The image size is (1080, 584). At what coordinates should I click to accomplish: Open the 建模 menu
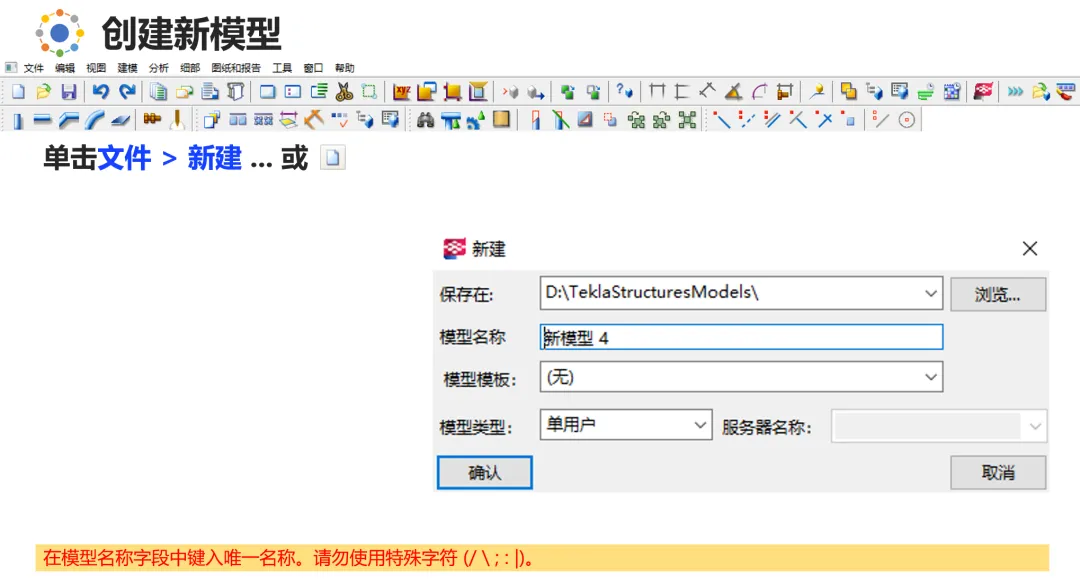coord(127,68)
